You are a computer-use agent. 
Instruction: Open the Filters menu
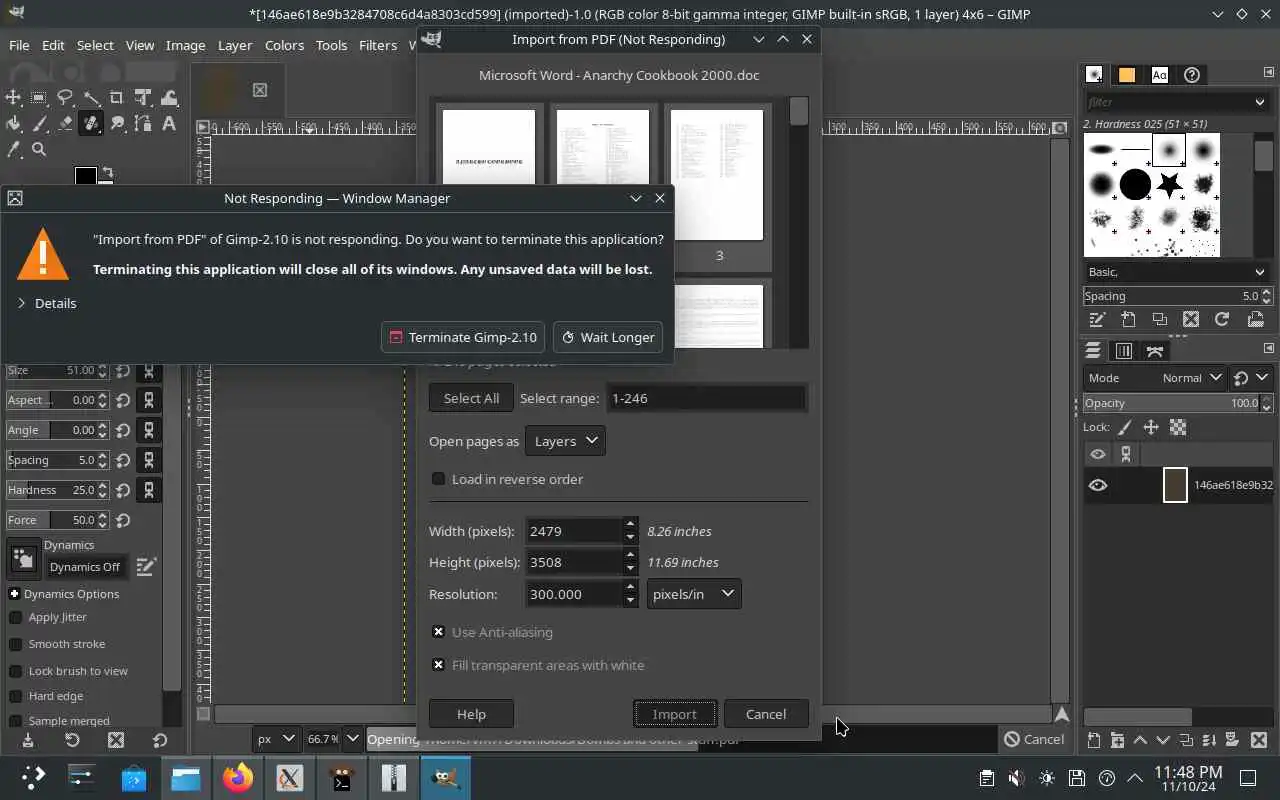[x=378, y=45]
